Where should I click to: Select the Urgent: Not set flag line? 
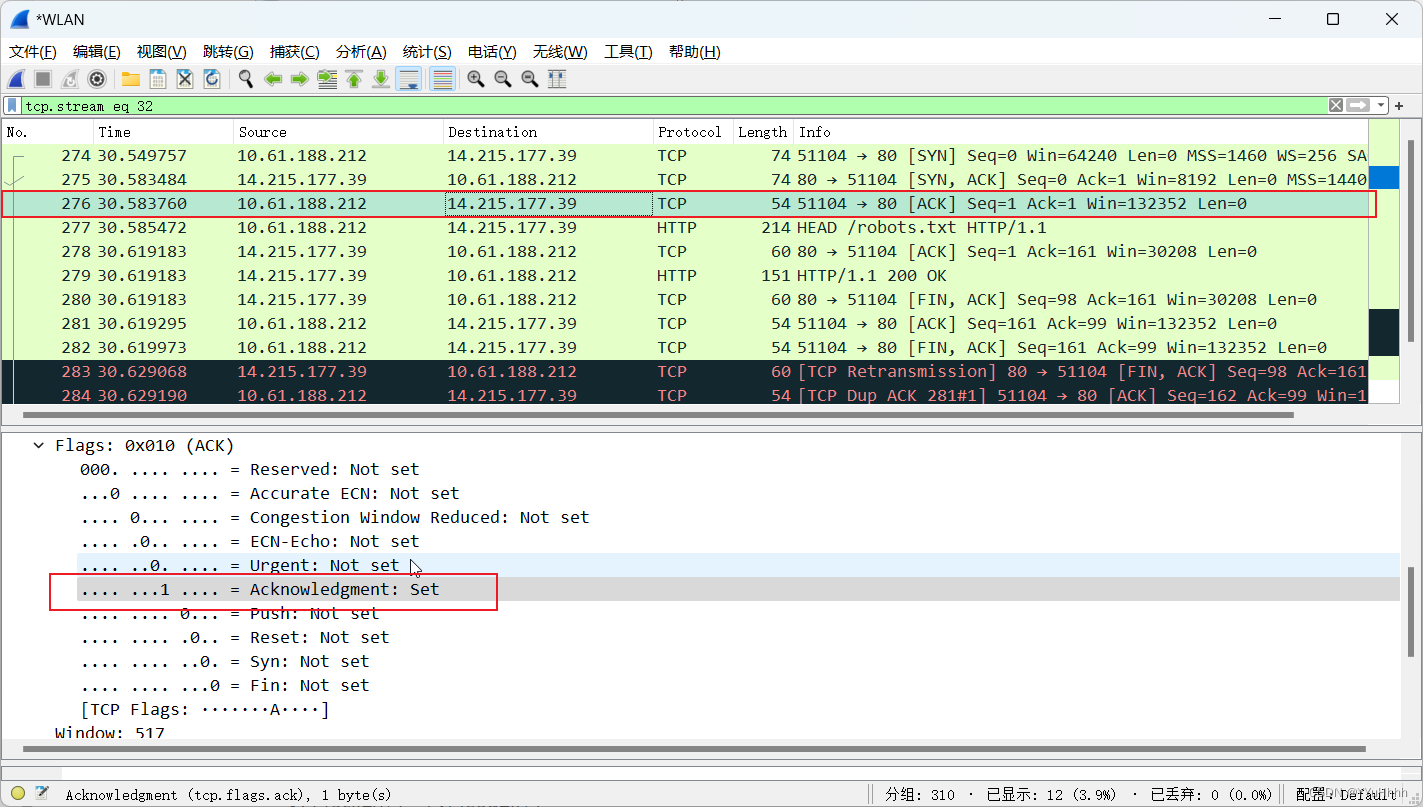738,565
